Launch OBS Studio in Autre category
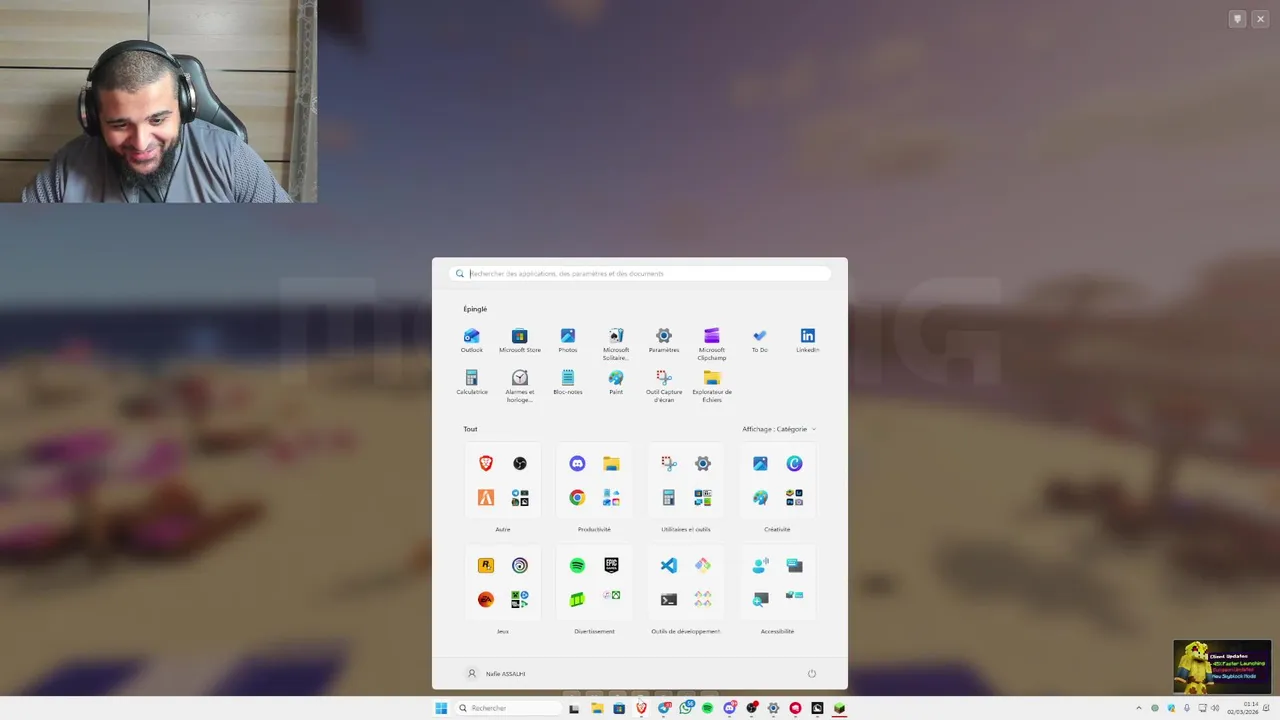 click(520, 463)
